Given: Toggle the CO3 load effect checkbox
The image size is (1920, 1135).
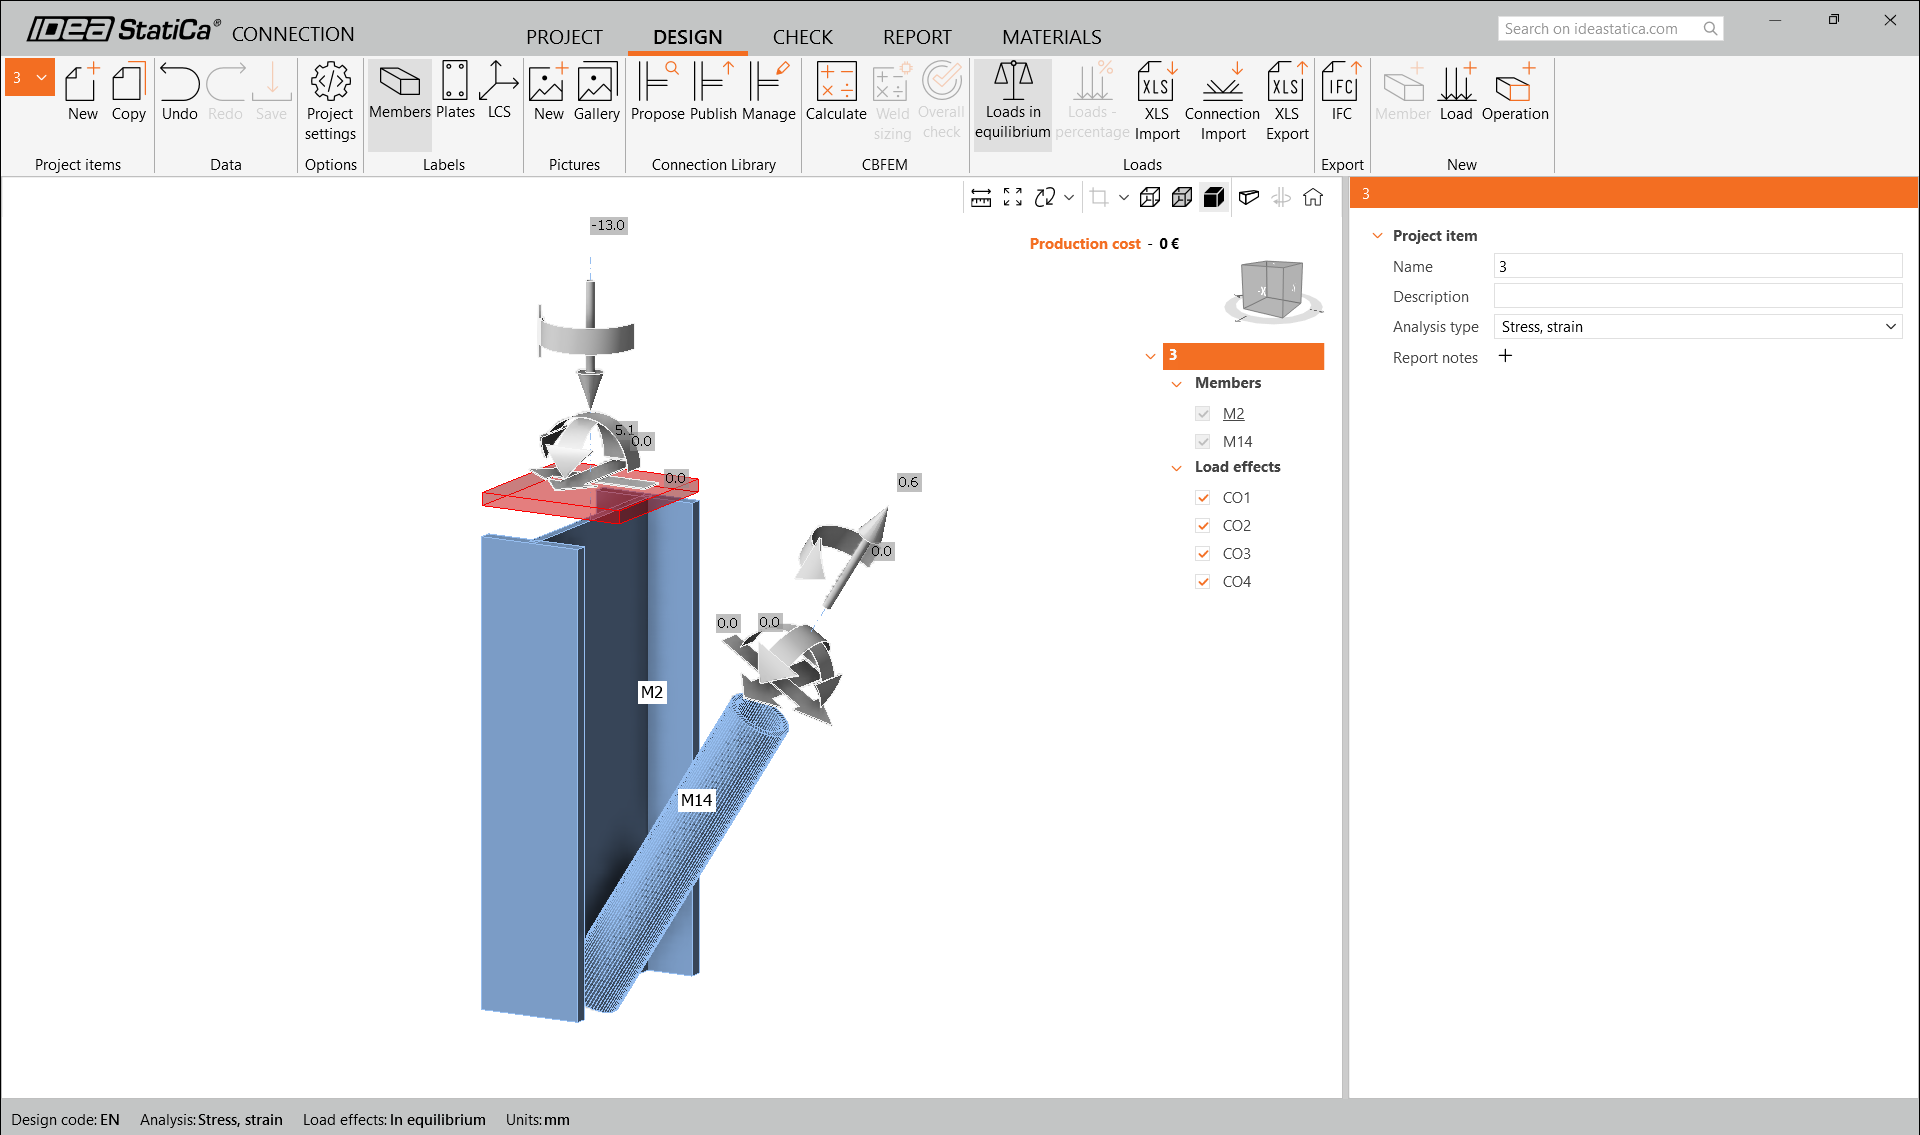Looking at the screenshot, I should tap(1203, 554).
